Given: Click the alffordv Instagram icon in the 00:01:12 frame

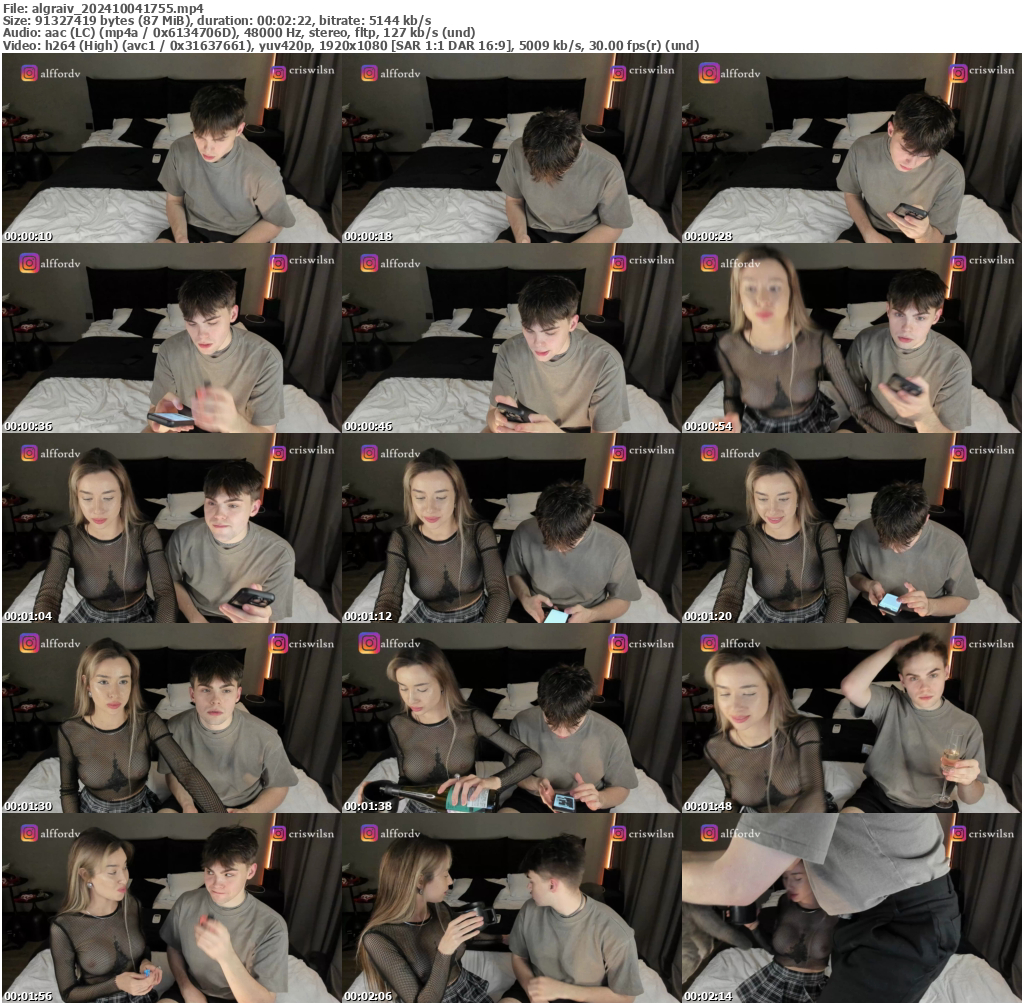Looking at the screenshot, I should click(369, 452).
